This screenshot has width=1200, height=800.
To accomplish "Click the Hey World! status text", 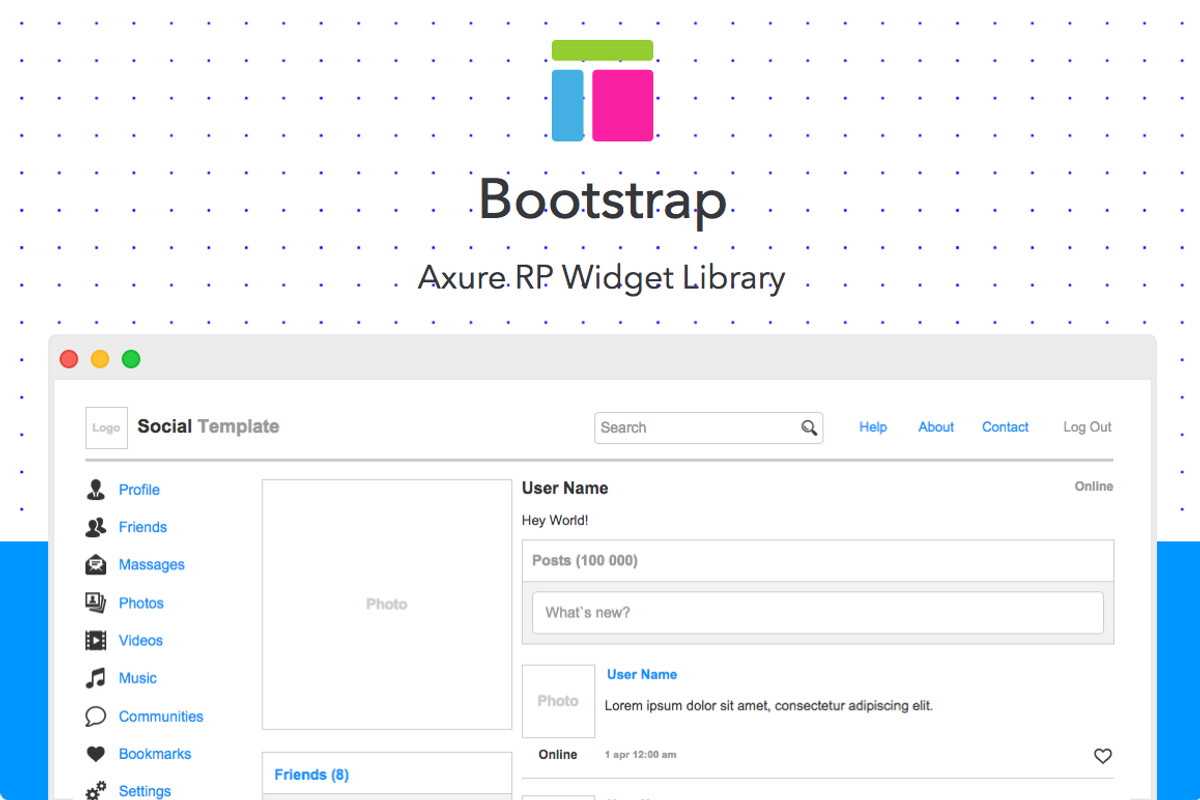I will click(555, 520).
